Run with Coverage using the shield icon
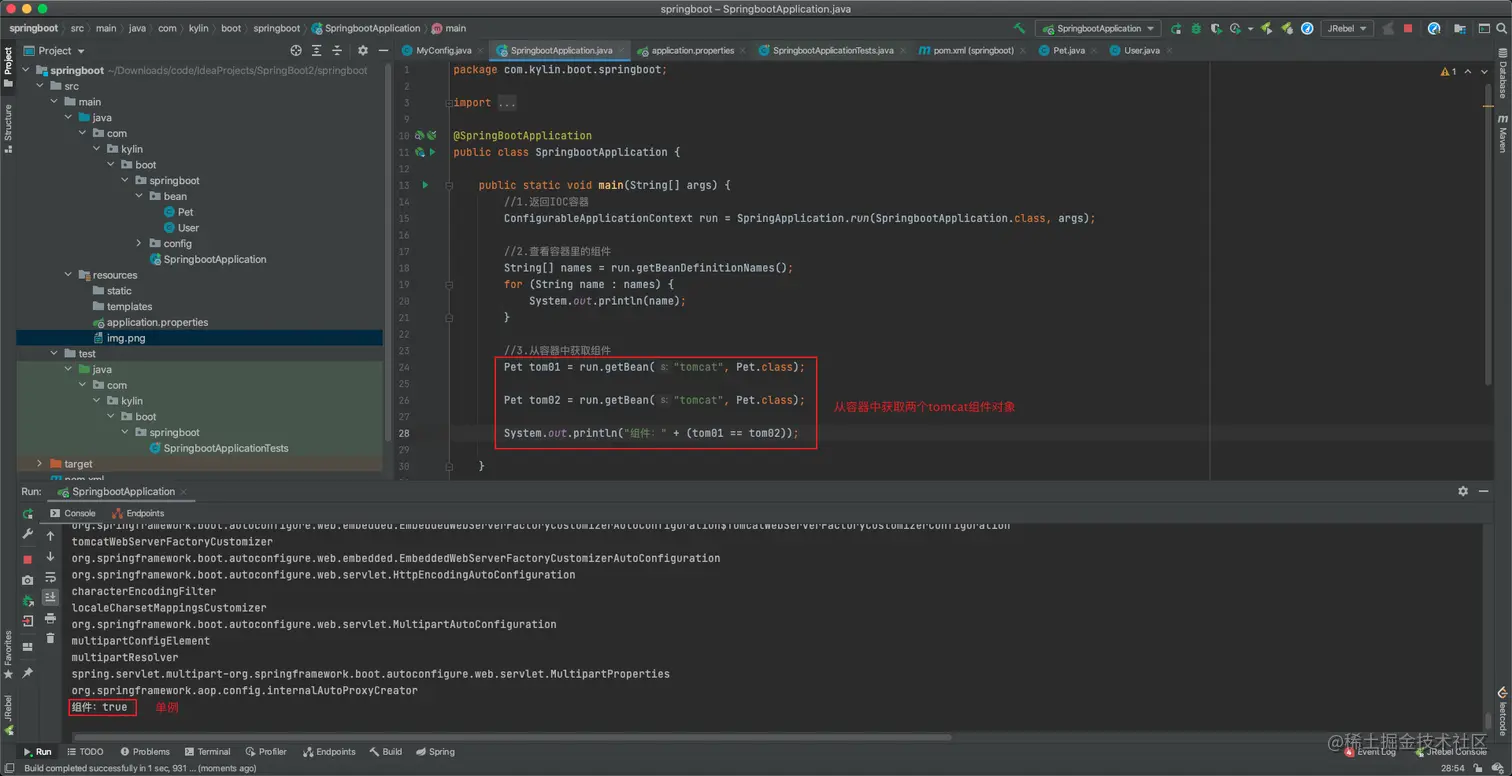Image resolution: width=1512 pixels, height=776 pixels. 1216,29
